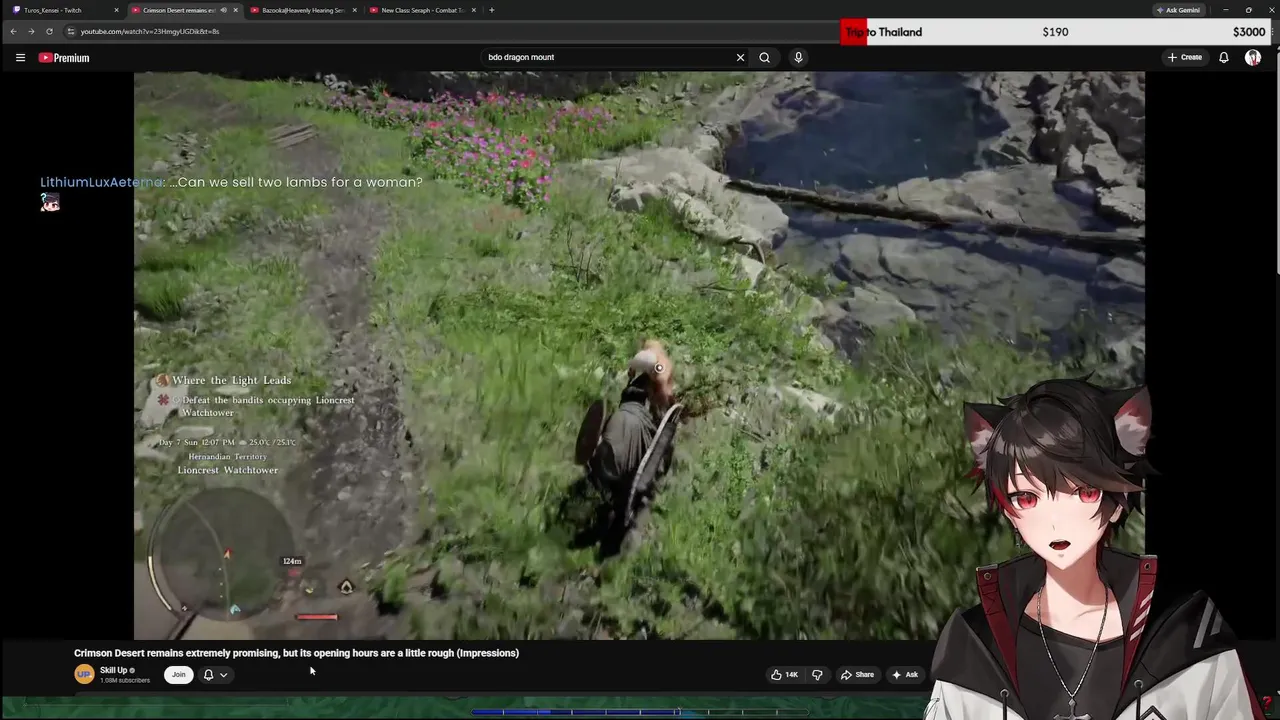The height and width of the screenshot is (720, 1280).
Task: Like the video with 14K likes
Action: [x=784, y=674]
